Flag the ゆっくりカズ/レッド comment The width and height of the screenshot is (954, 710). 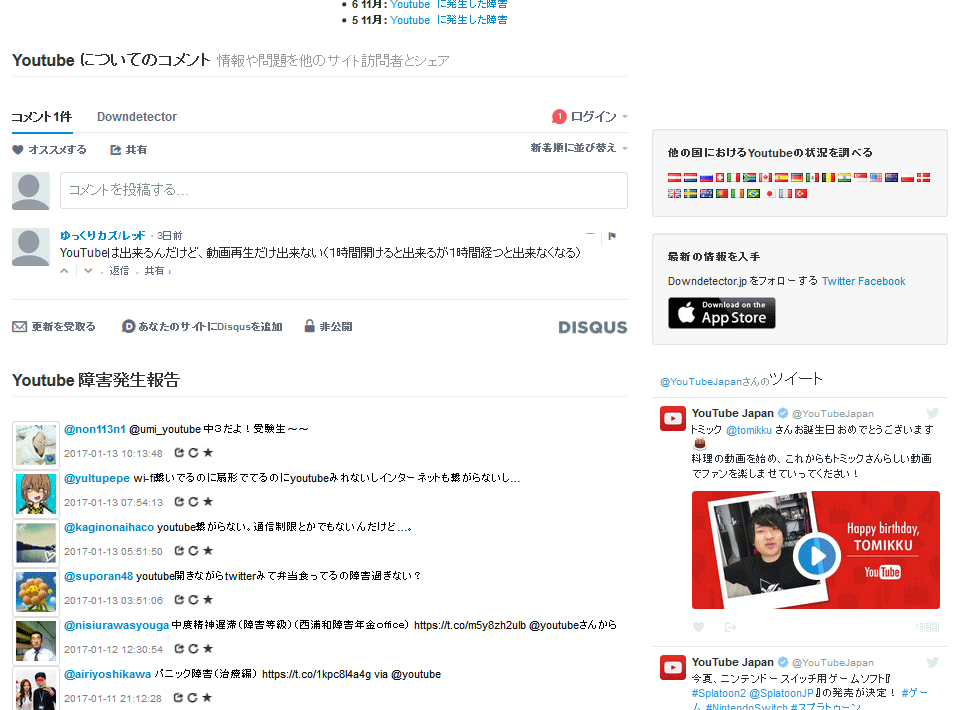(x=612, y=236)
